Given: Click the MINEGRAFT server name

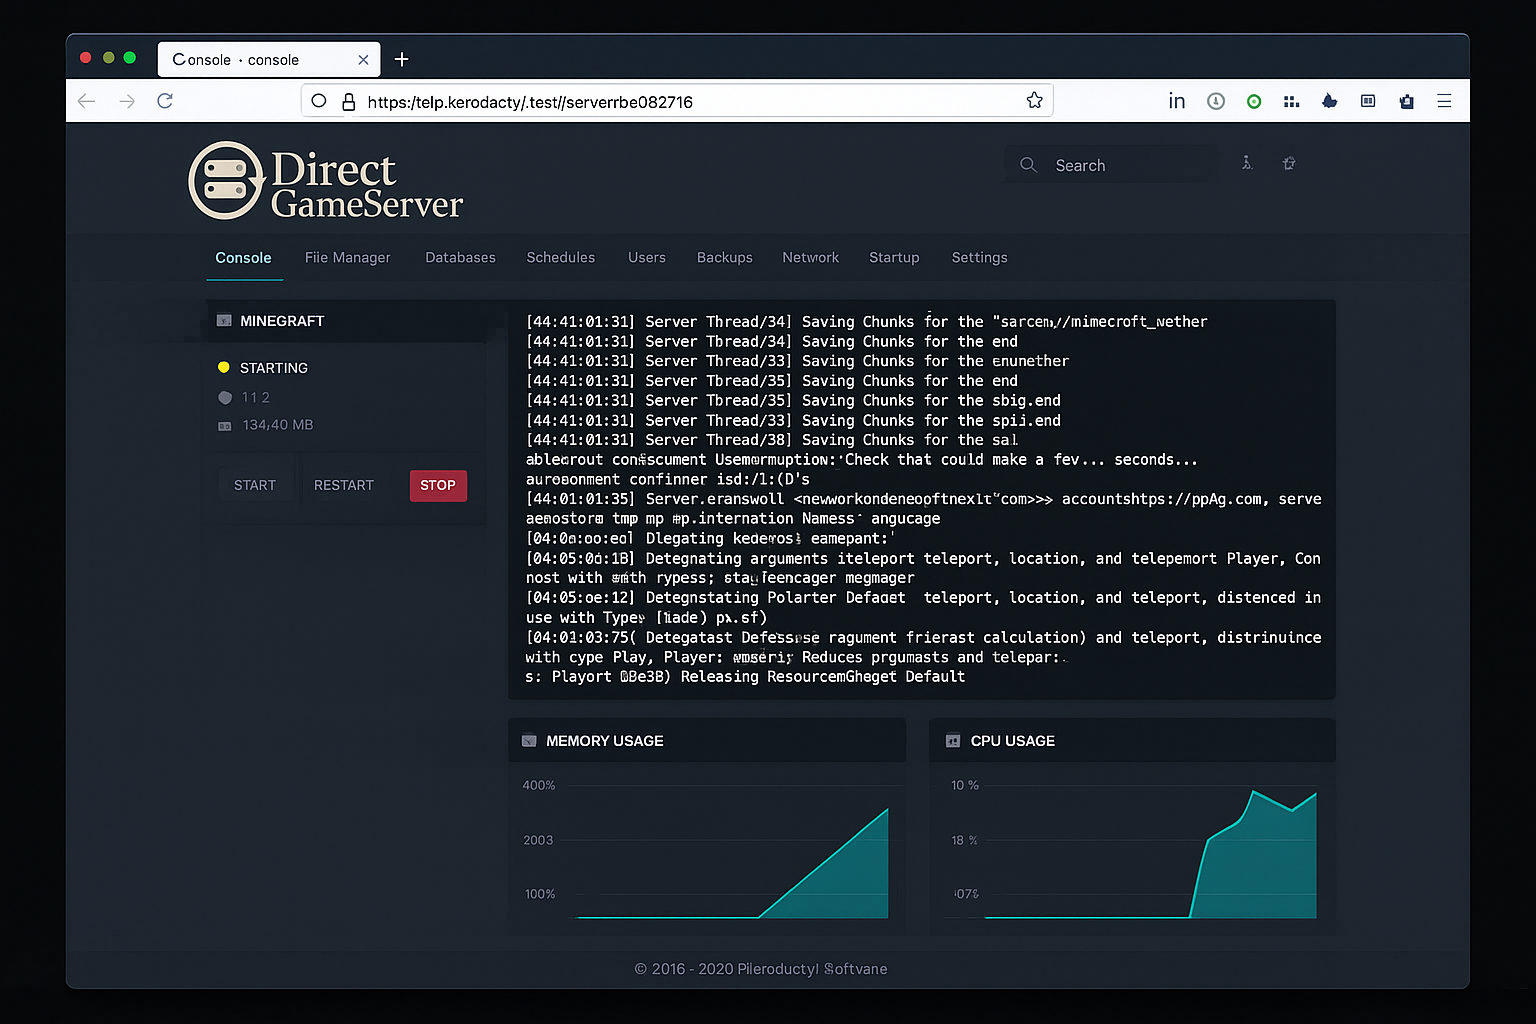Looking at the screenshot, I should pyautogui.click(x=282, y=321).
